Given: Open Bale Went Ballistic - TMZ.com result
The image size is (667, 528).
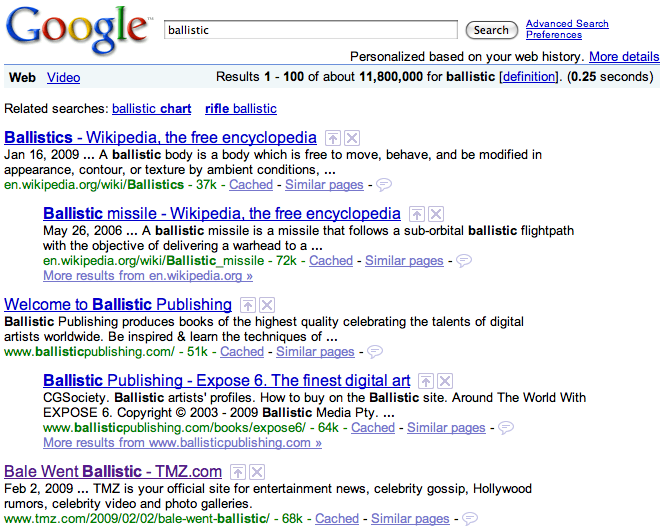Looking at the screenshot, I should coord(113,471).
